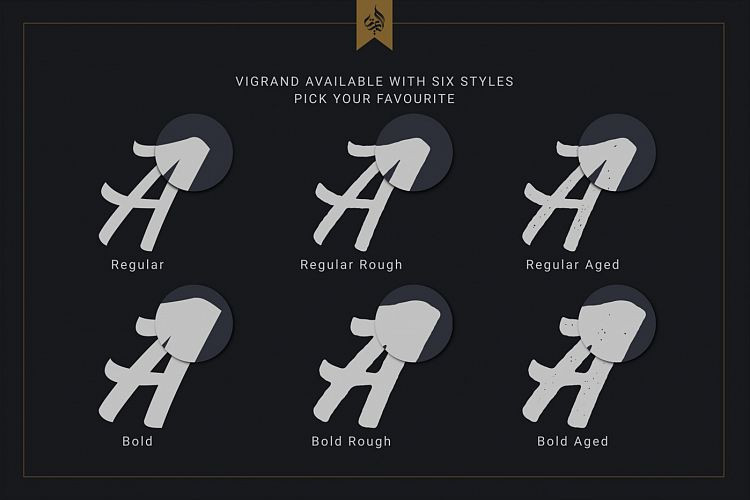Click the magnifier circle on Bold Rough A
This screenshot has width=750, height=500.
click(414, 324)
